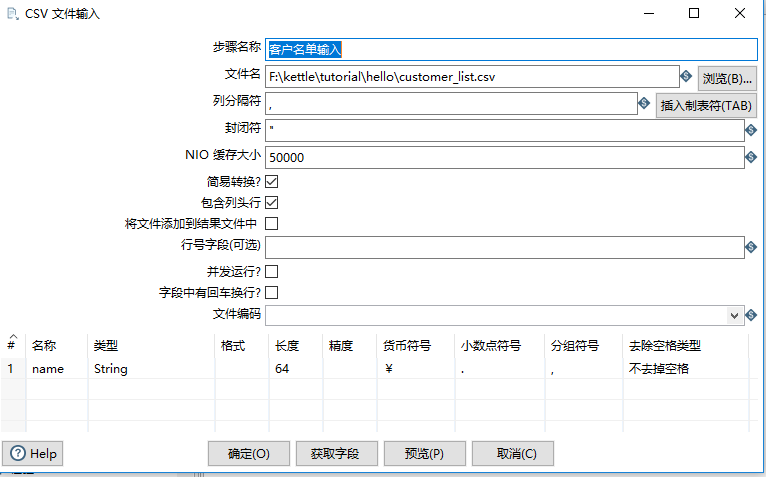Click the 列分隔符 input field
The image size is (766, 477).
click(451, 104)
